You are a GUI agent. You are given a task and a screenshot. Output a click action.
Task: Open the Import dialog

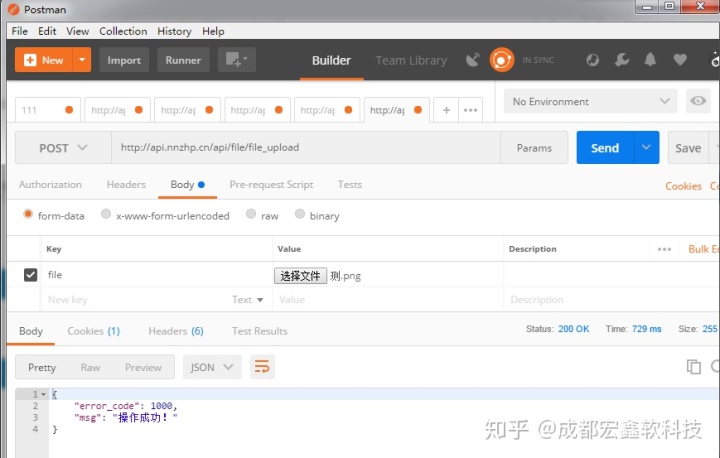(124, 60)
